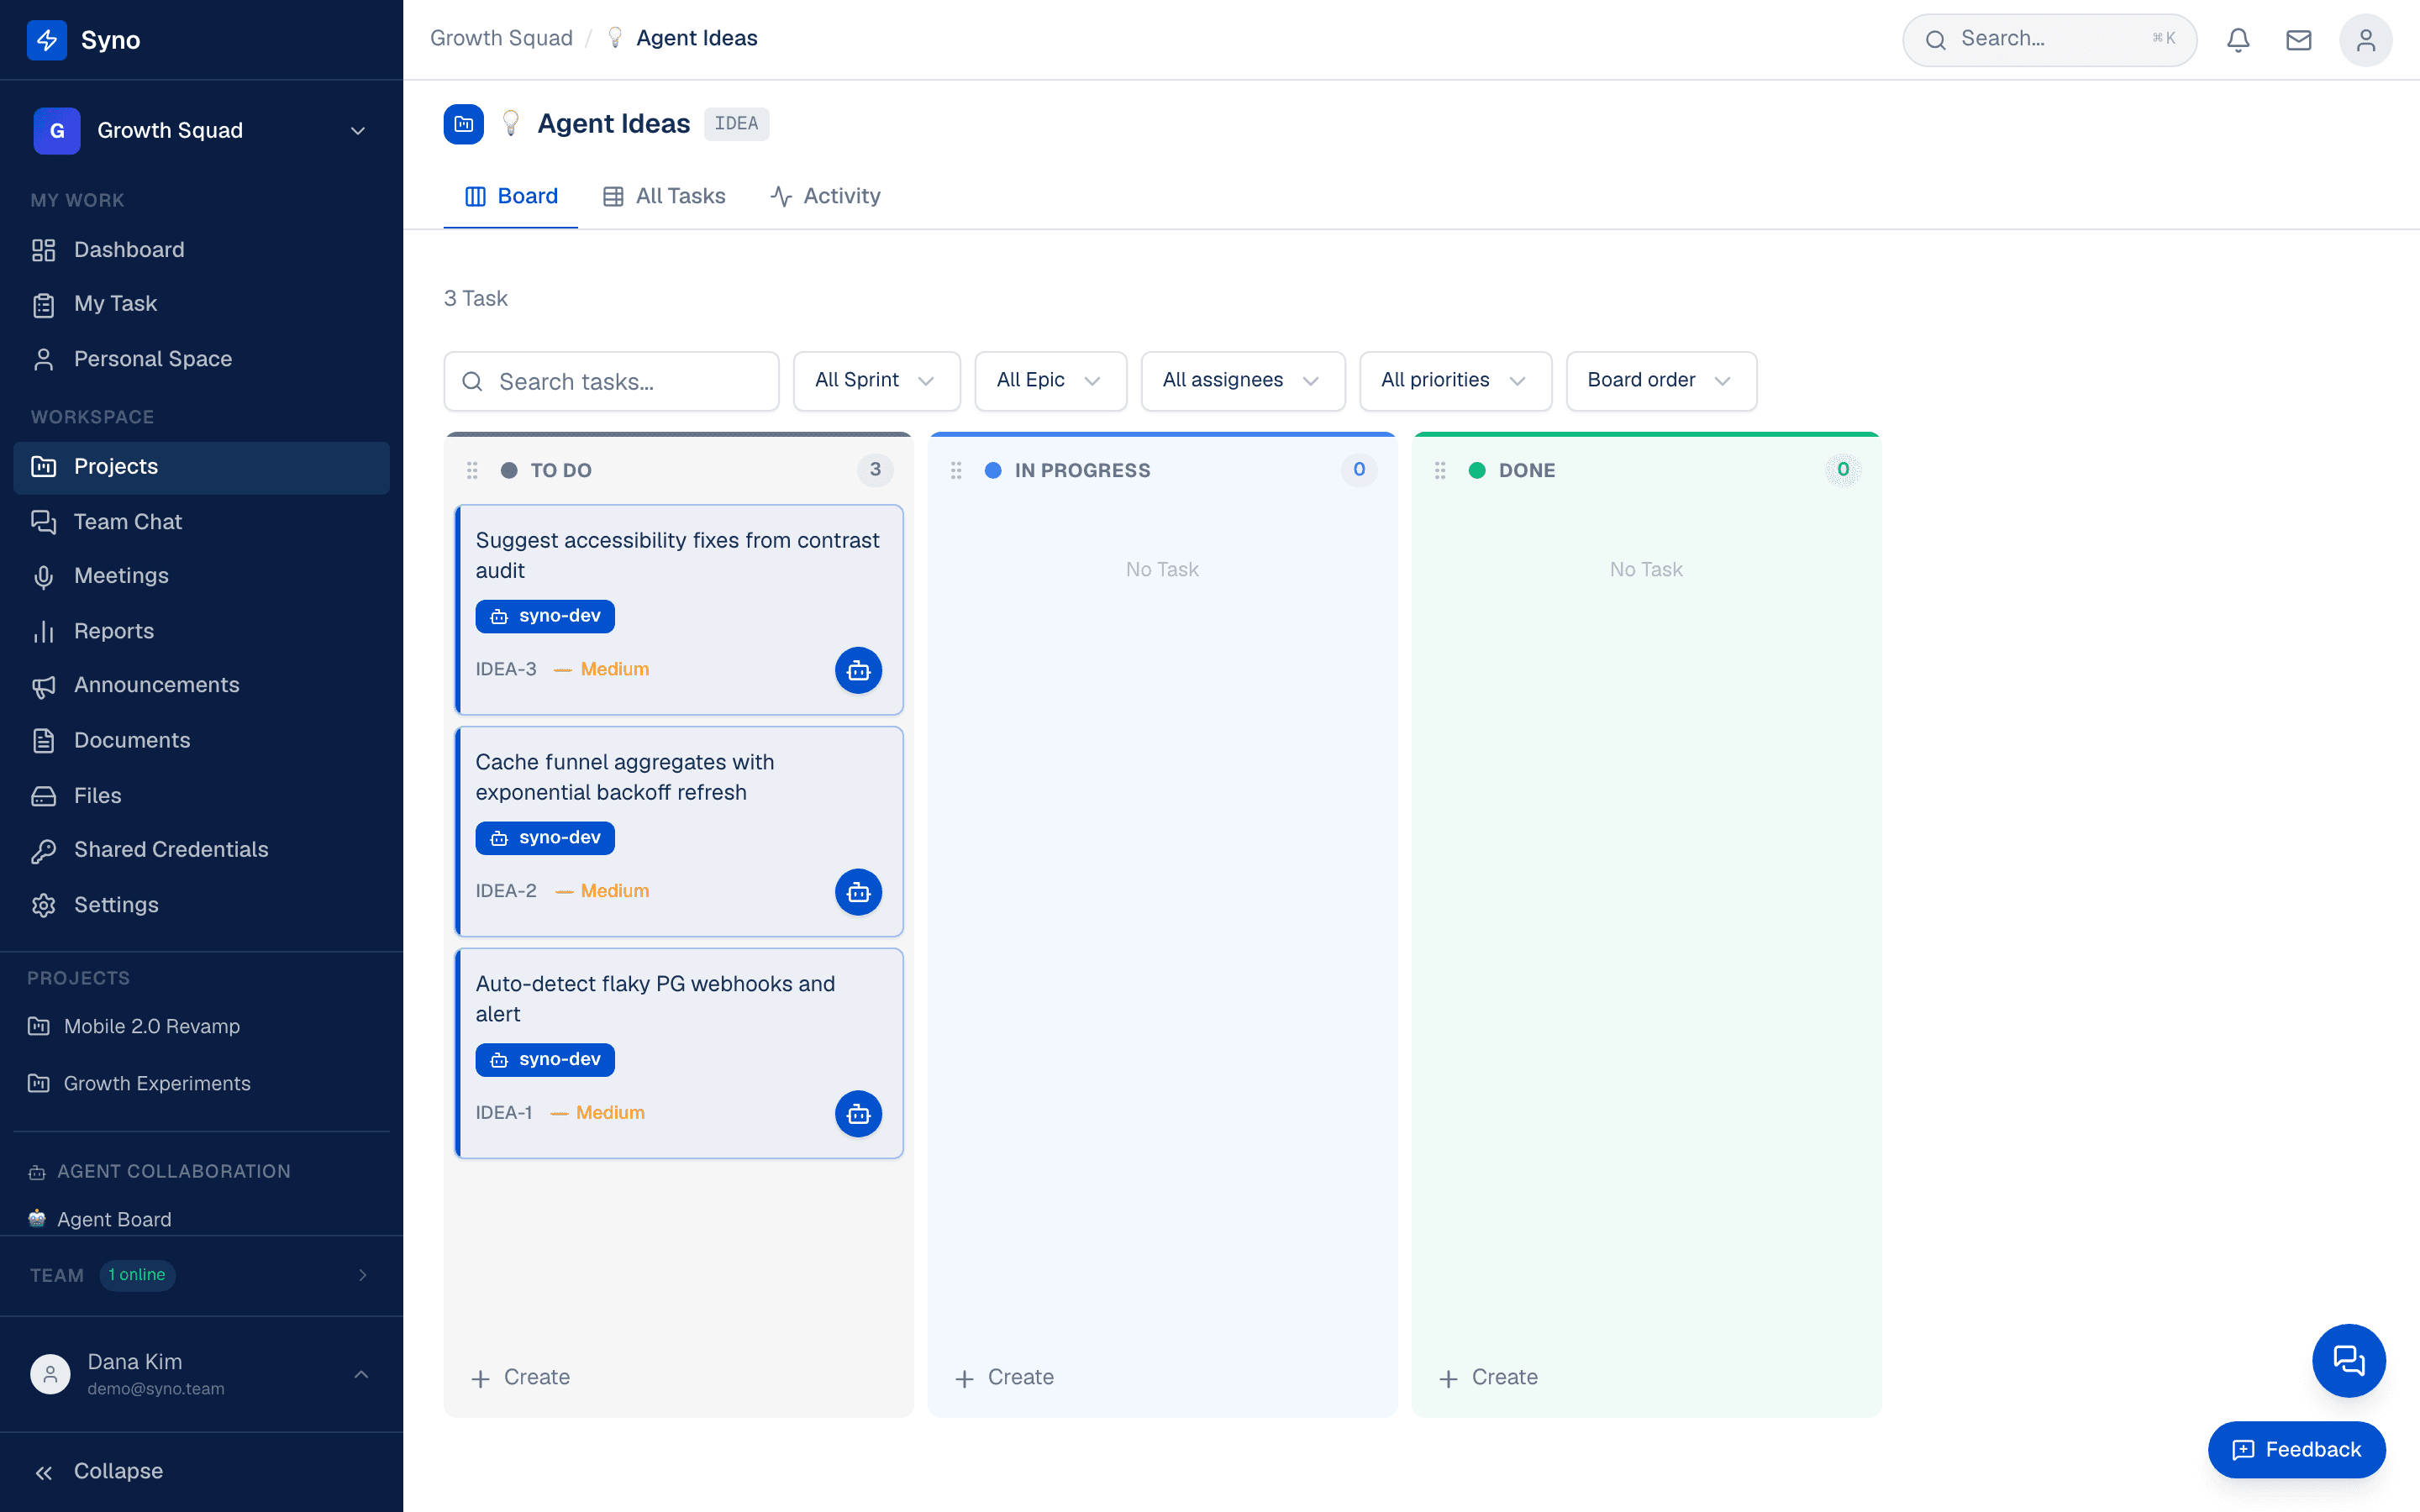Switch to the All Tasks tab

pos(664,196)
